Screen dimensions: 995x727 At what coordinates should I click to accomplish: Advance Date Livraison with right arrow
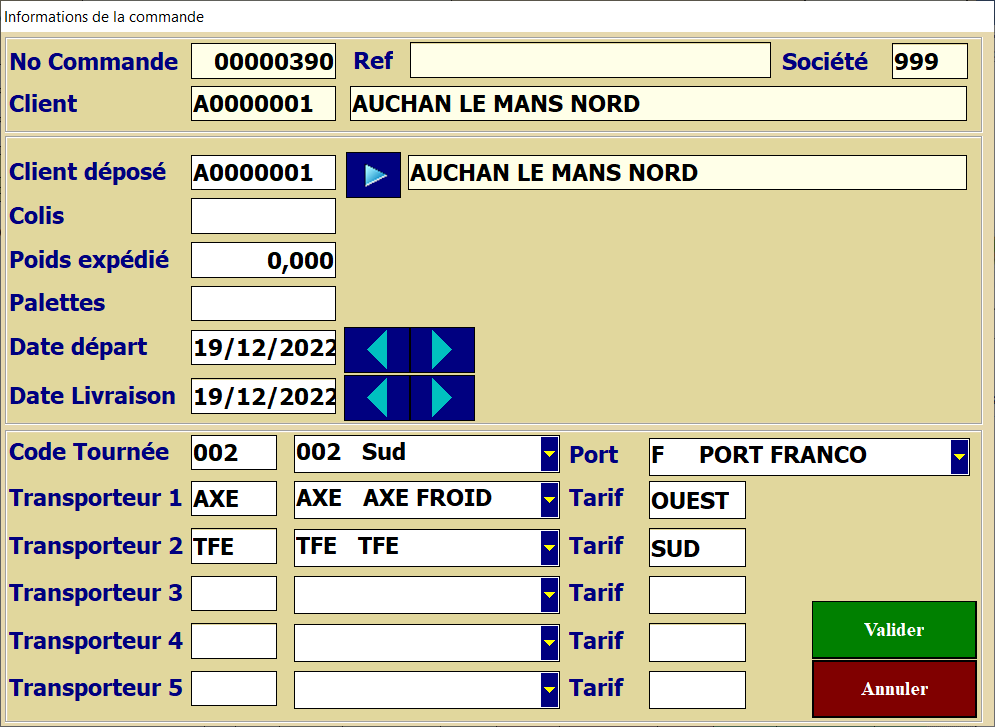(442, 398)
